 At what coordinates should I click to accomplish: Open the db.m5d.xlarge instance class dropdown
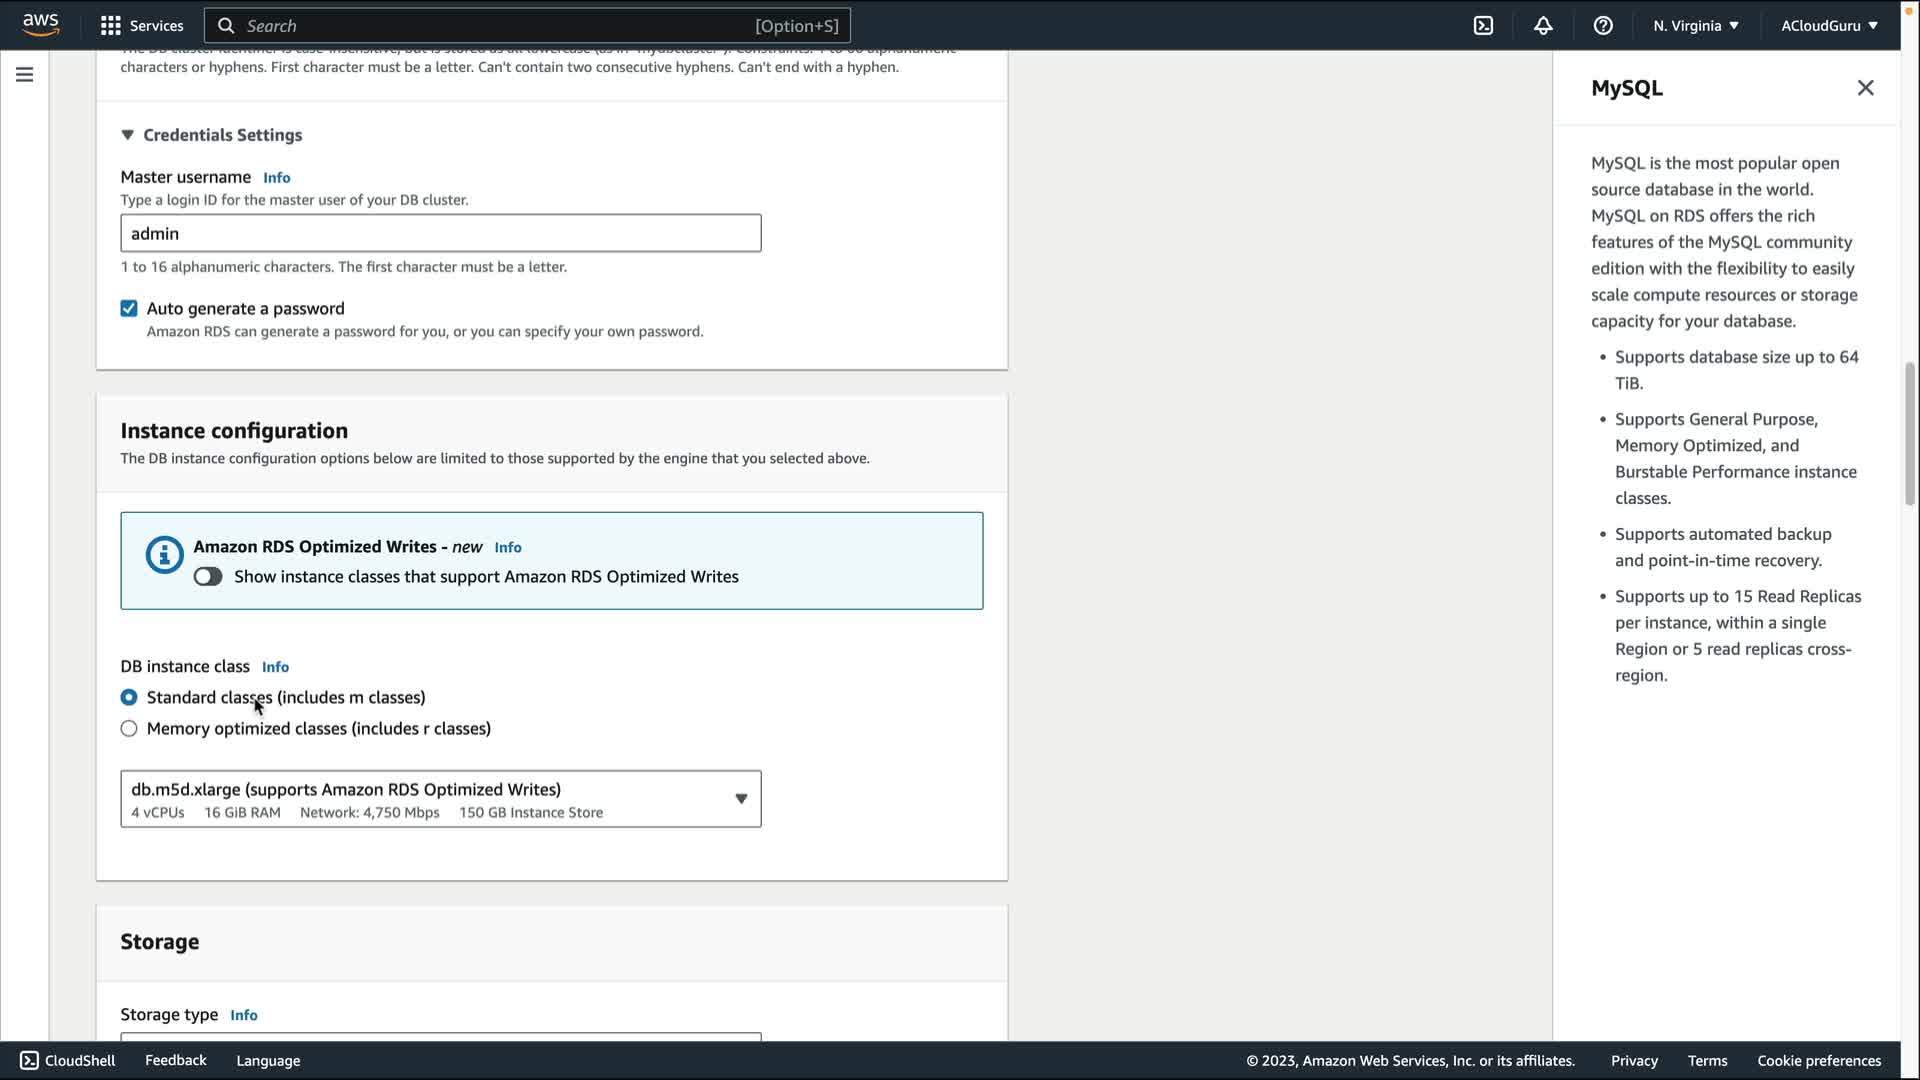[x=440, y=799]
